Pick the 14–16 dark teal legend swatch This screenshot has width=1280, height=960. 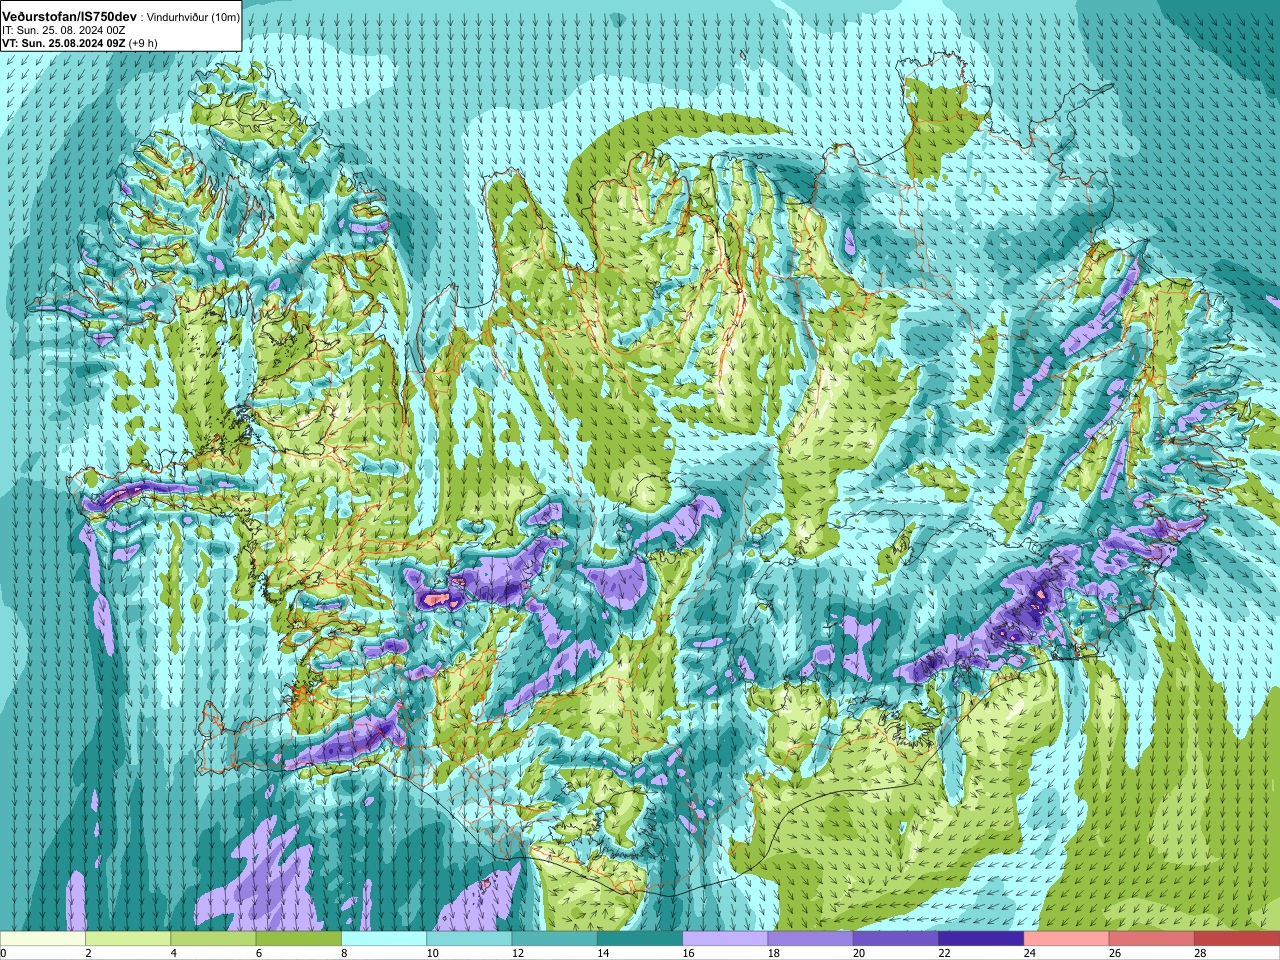pyautogui.click(x=640, y=939)
